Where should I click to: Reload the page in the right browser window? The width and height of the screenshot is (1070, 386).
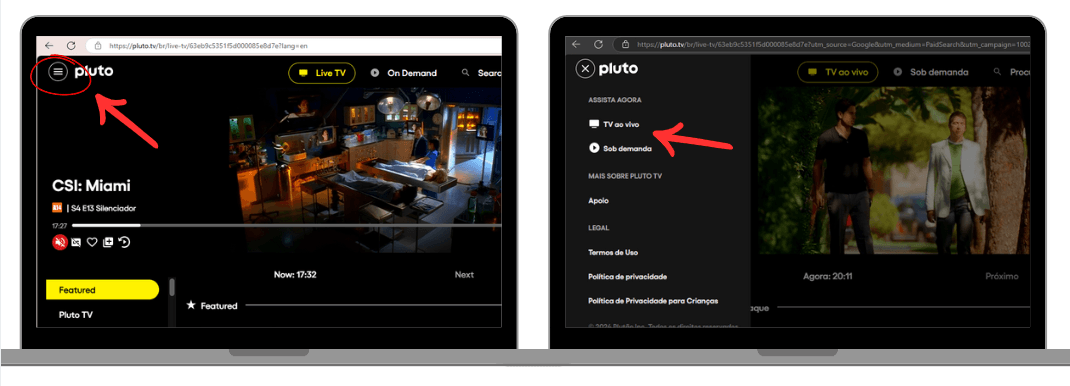(598, 44)
